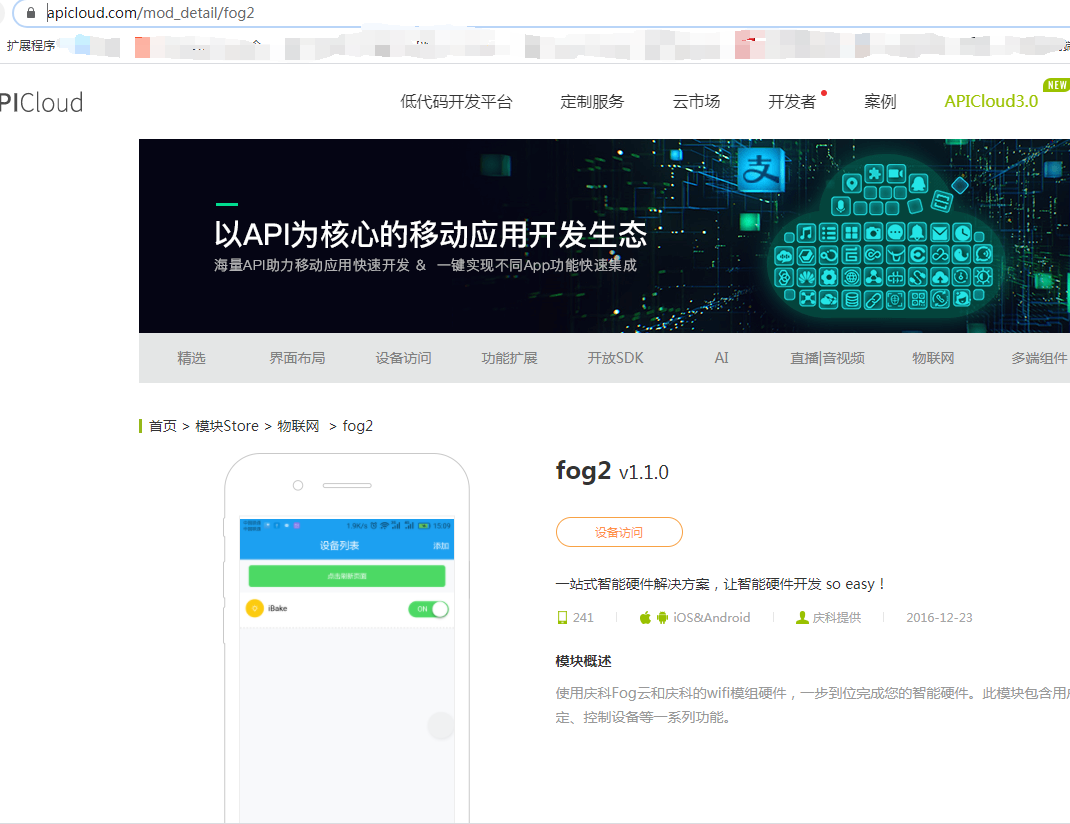
Task: Go to 模块Store breadcrumb link
Action: (227, 426)
